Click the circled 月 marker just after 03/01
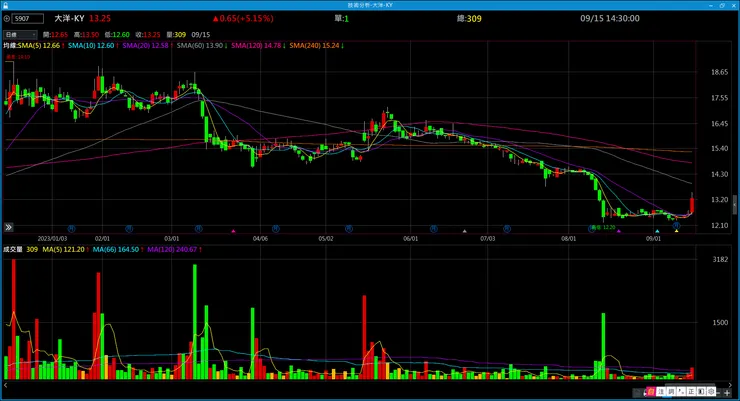 [x=199, y=229]
